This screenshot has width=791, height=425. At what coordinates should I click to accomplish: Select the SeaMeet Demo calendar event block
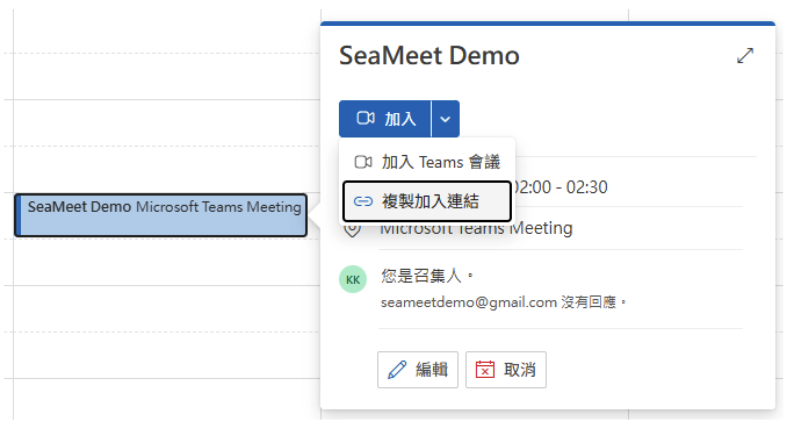click(x=161, y=215)
